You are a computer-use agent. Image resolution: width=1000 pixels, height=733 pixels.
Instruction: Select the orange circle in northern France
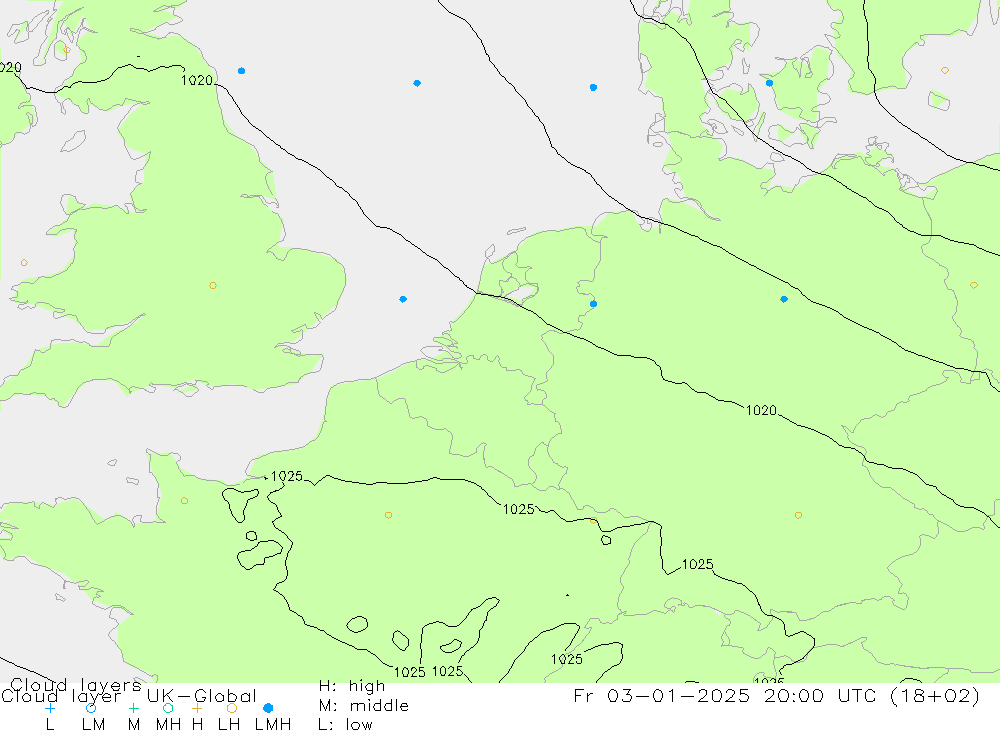(388, 515)
